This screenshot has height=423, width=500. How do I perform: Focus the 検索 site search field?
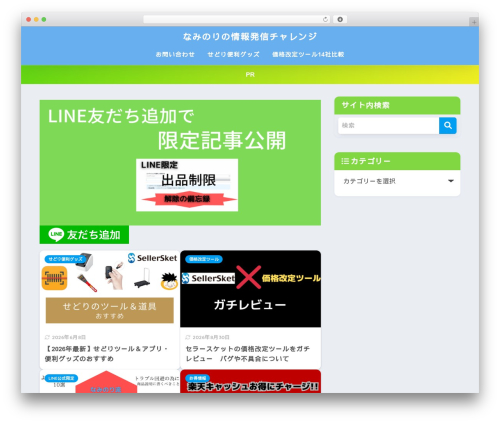click(389, 125)
